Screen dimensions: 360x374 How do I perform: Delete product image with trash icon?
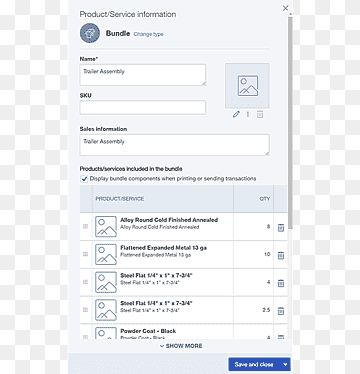click(x=260, y=115)
